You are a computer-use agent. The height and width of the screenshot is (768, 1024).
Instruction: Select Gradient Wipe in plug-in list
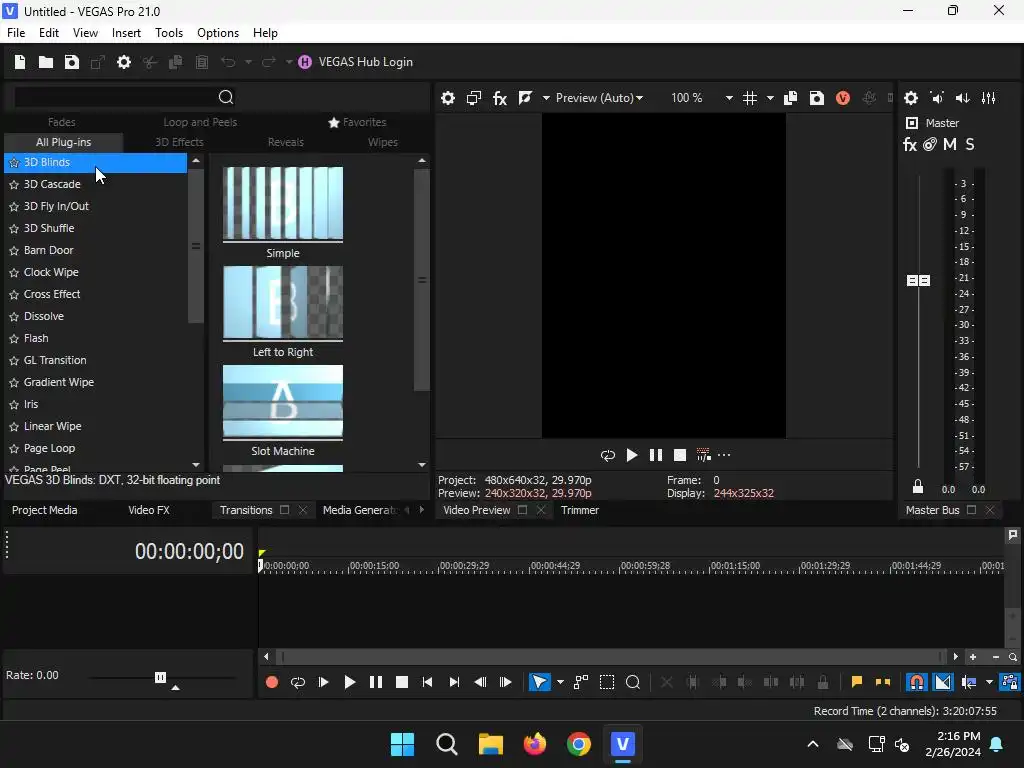59,382
